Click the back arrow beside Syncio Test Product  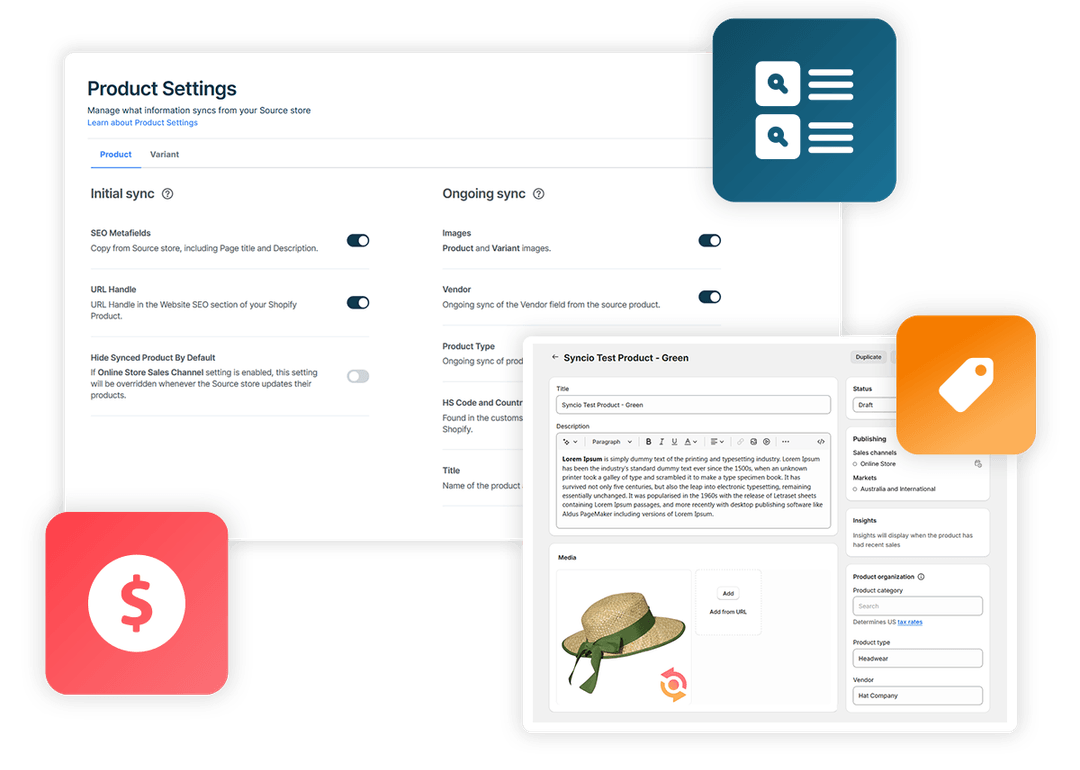point(554,358)
